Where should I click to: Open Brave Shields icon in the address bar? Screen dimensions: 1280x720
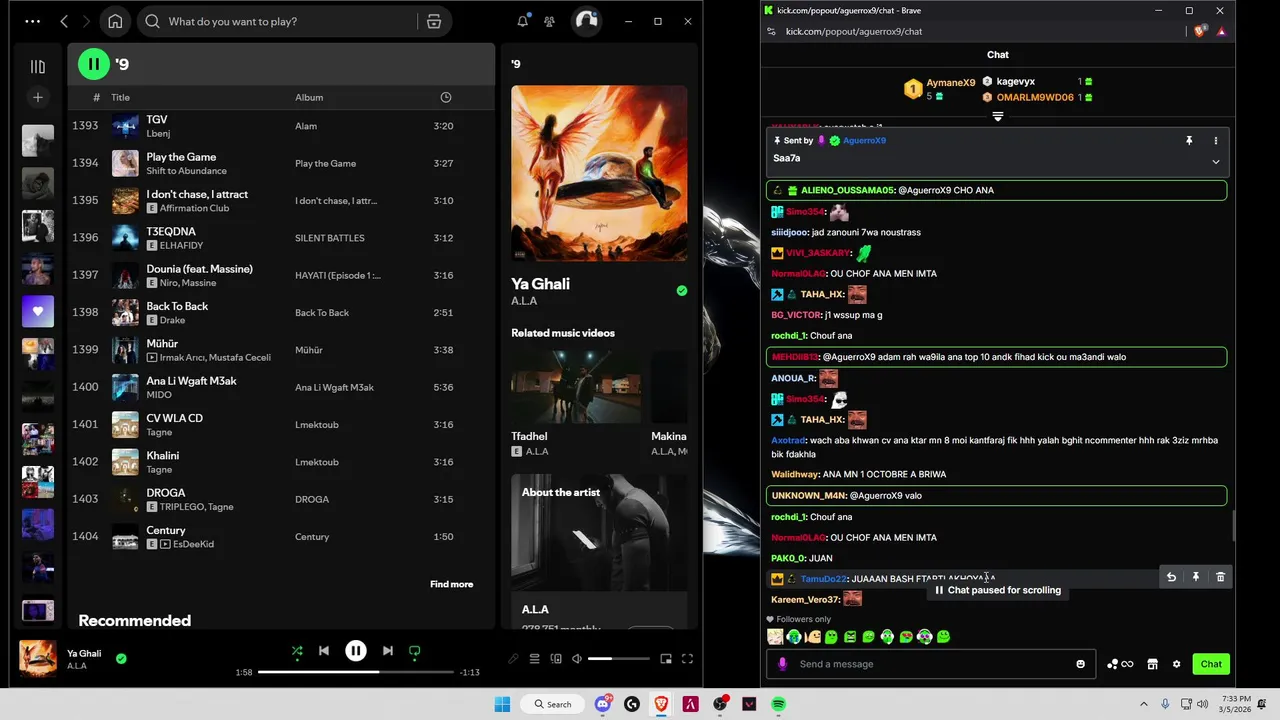(x=1200, y=31)
